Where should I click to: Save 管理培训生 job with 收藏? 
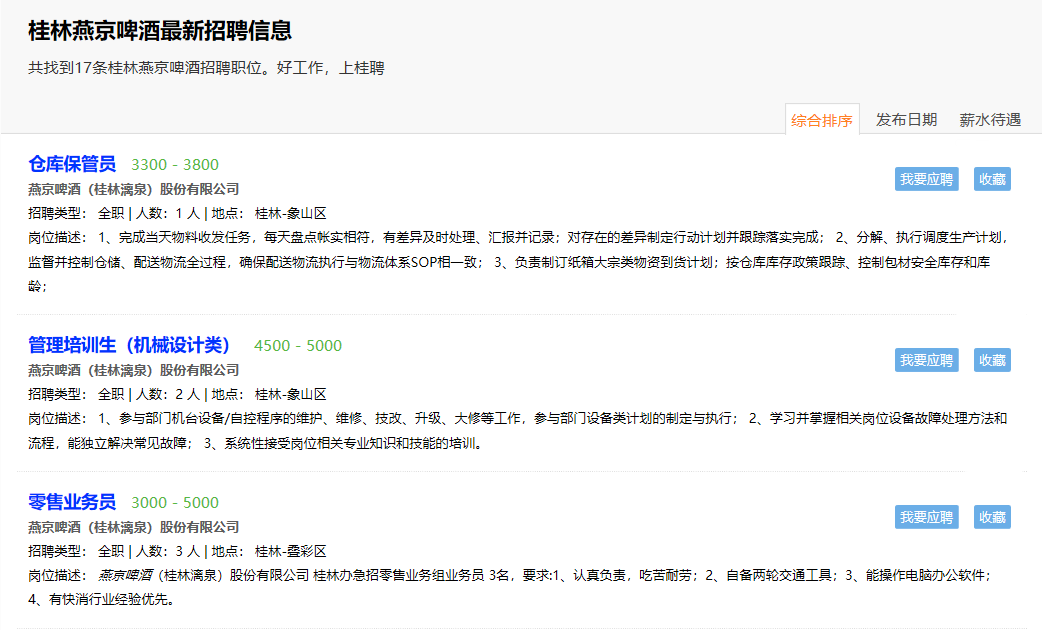[992, 360]
